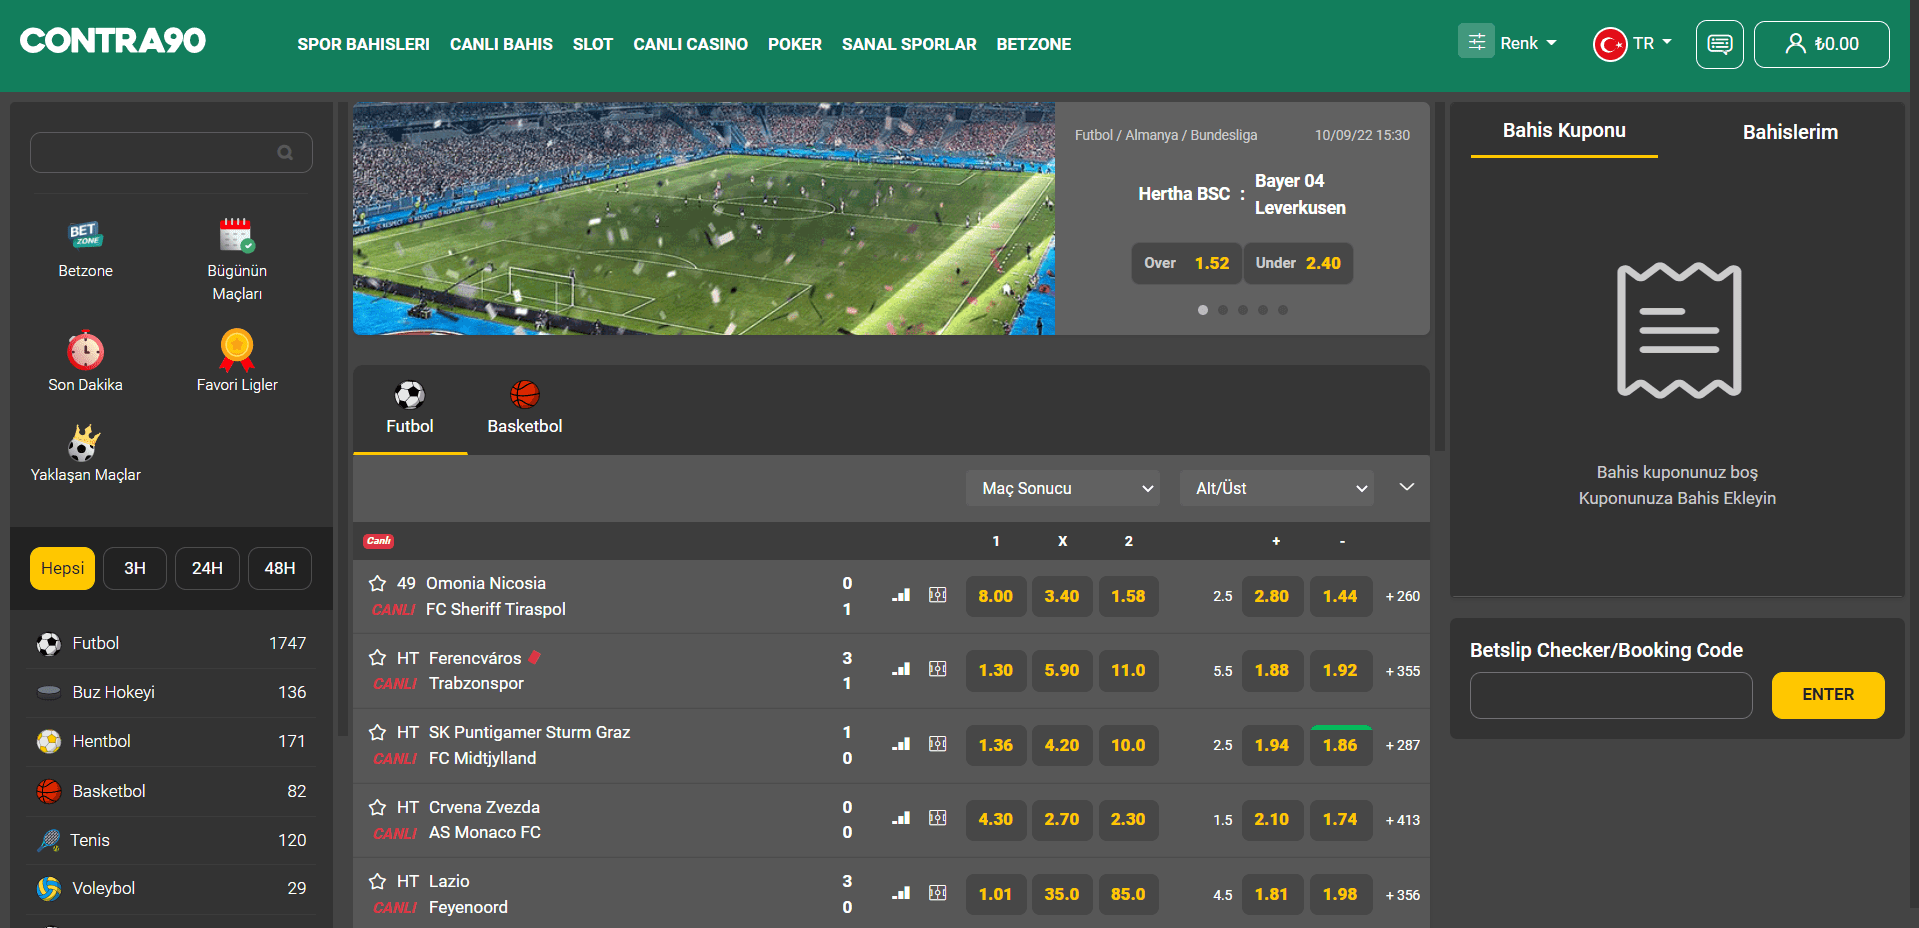Switch to the Bahislerim tab

(x=1790, y=132)
